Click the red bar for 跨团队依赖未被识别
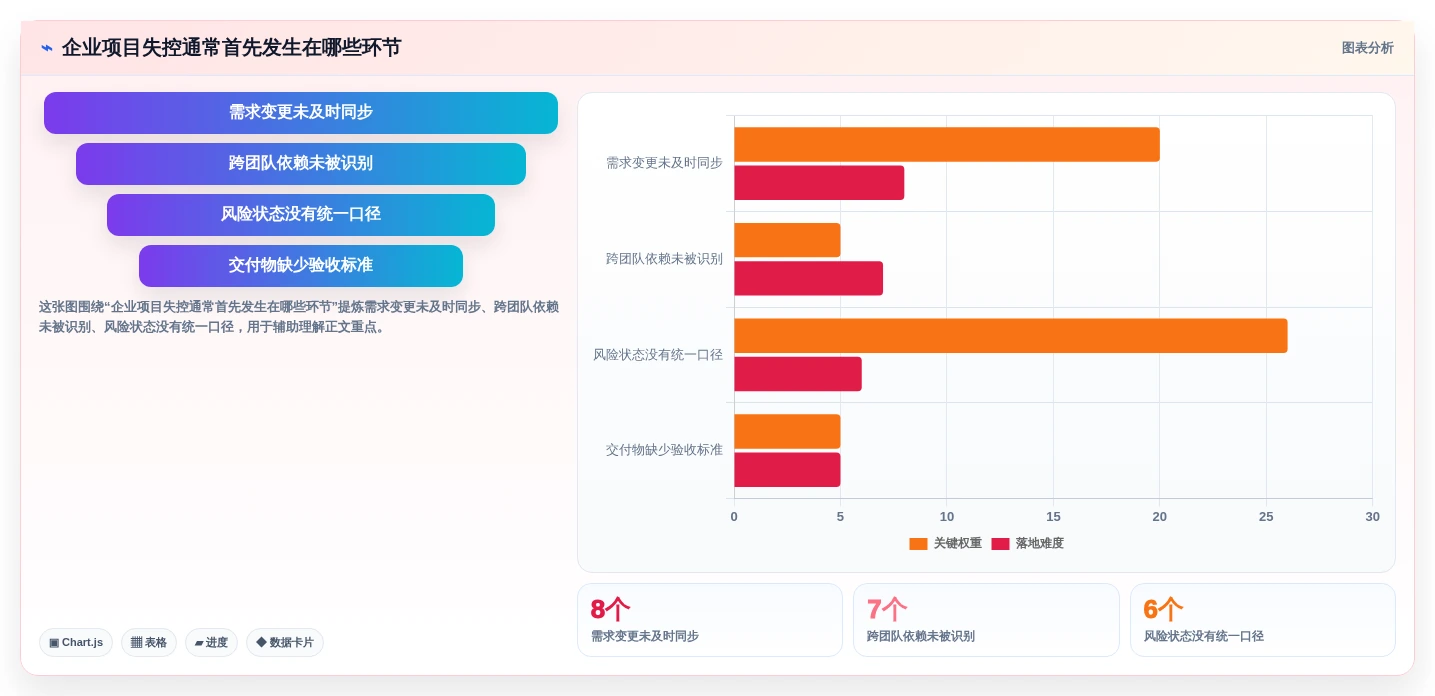 click(x=808, y=278)
